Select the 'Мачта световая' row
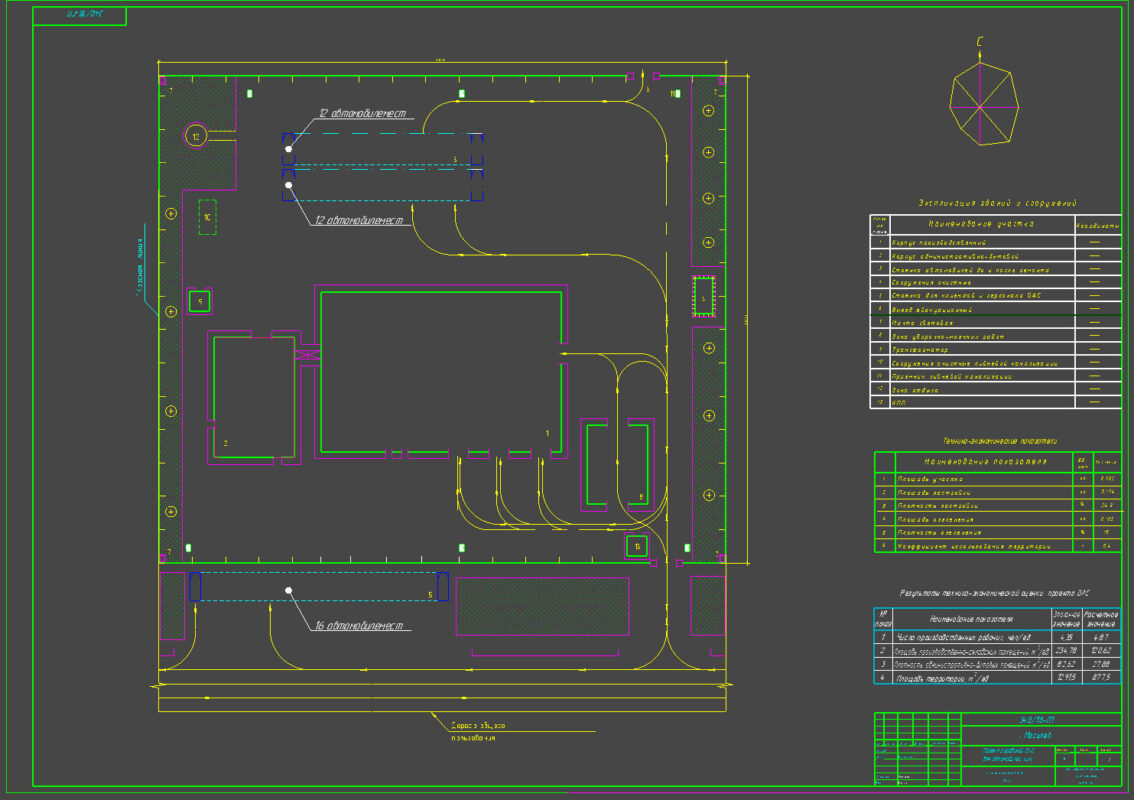 pos(995,323)
